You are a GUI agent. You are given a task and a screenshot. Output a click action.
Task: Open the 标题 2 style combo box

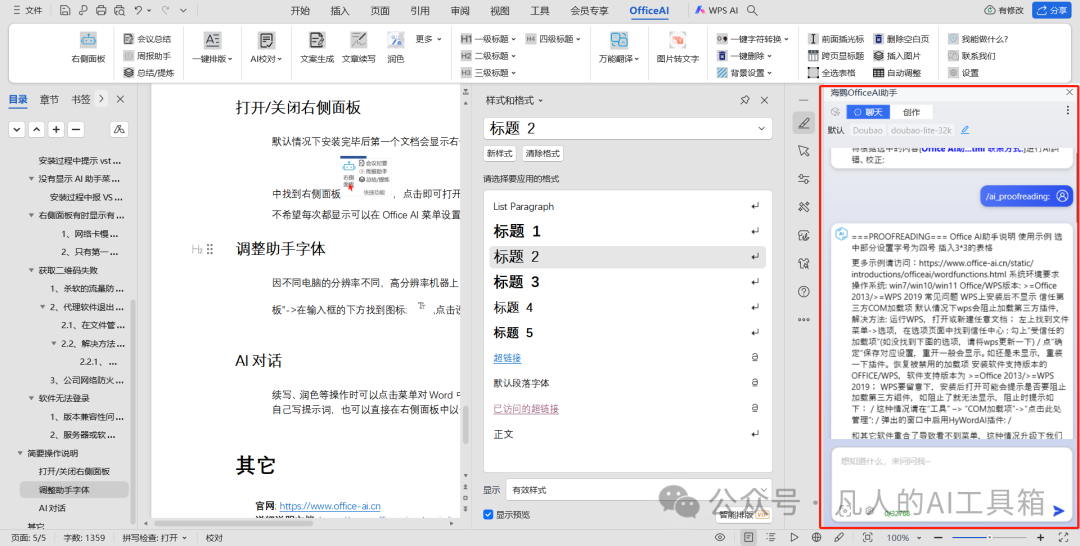click(x=627, y=128)
